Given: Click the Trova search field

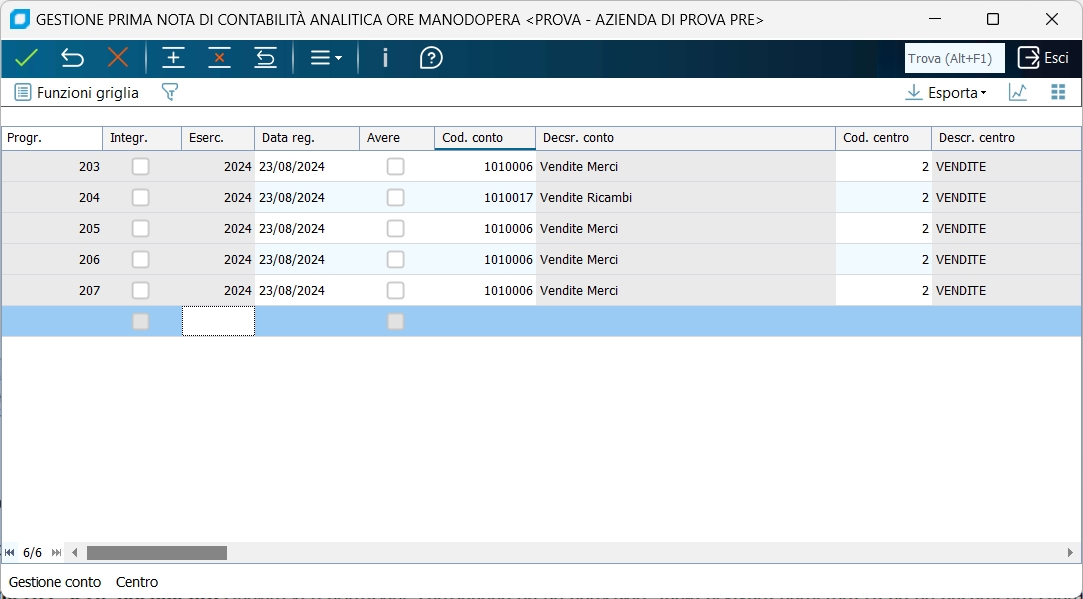Looking at the screenshot, I should pos(954,58).
